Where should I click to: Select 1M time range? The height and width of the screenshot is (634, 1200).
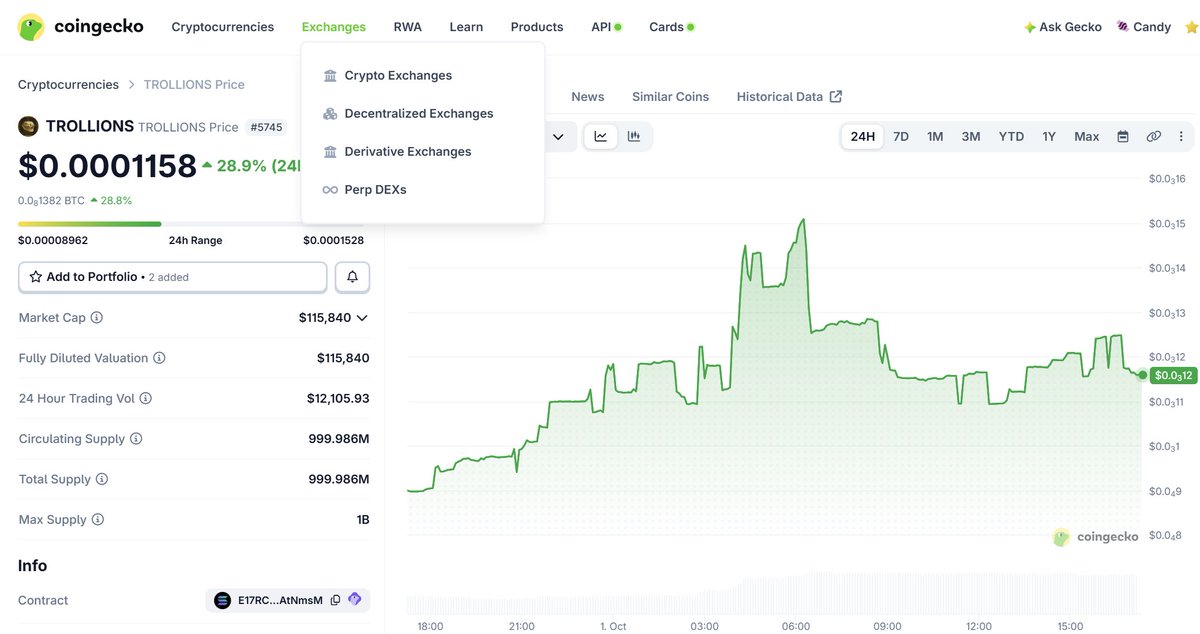935,136
